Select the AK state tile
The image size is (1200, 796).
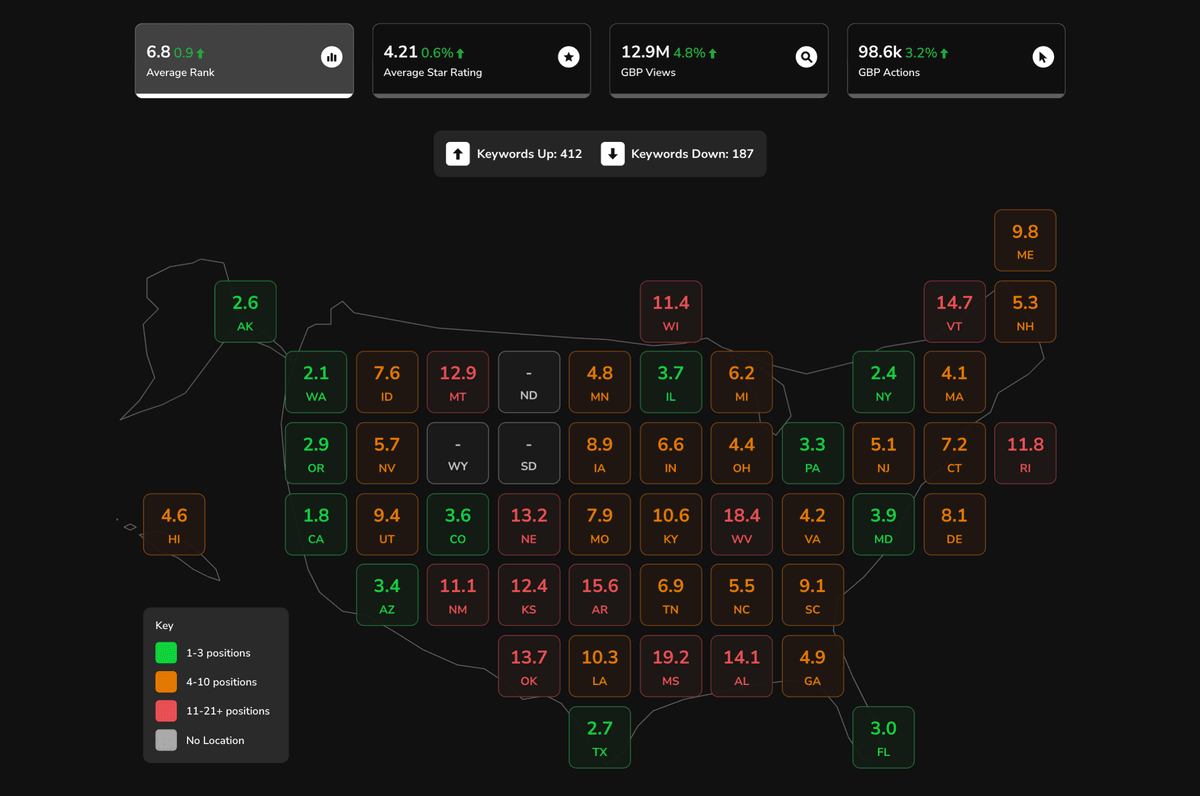(245, 312)
